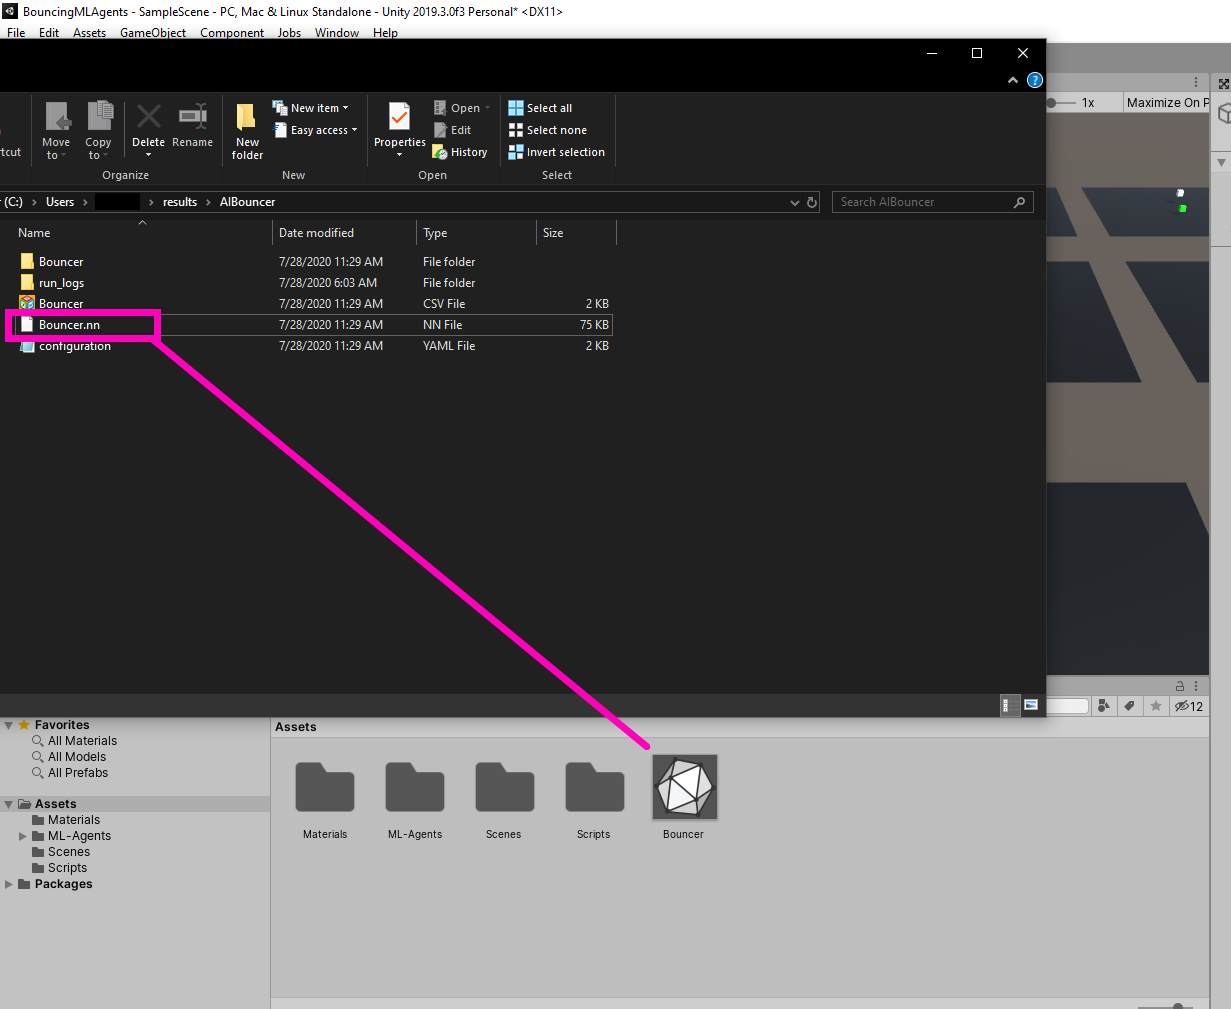Image resolution: width=1231 pixels, height=1009 pixels.
Task: Click Select none in the ribbon
Action: pyautogui.click(x=547, y=130)
